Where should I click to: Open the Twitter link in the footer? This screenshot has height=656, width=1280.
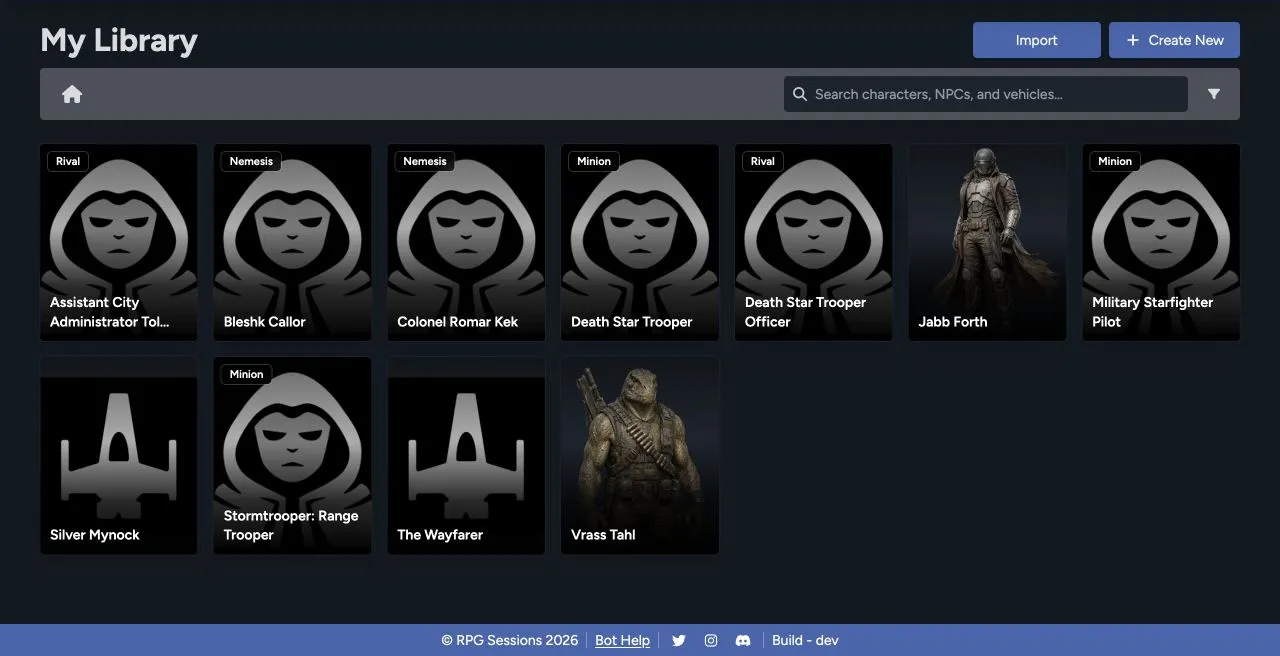(679, 640)
